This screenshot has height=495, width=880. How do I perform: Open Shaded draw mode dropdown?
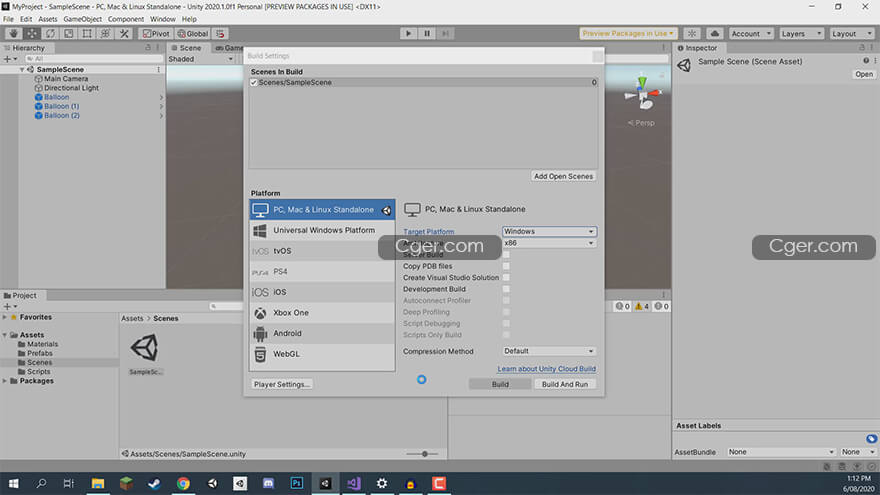pos(201,59)
